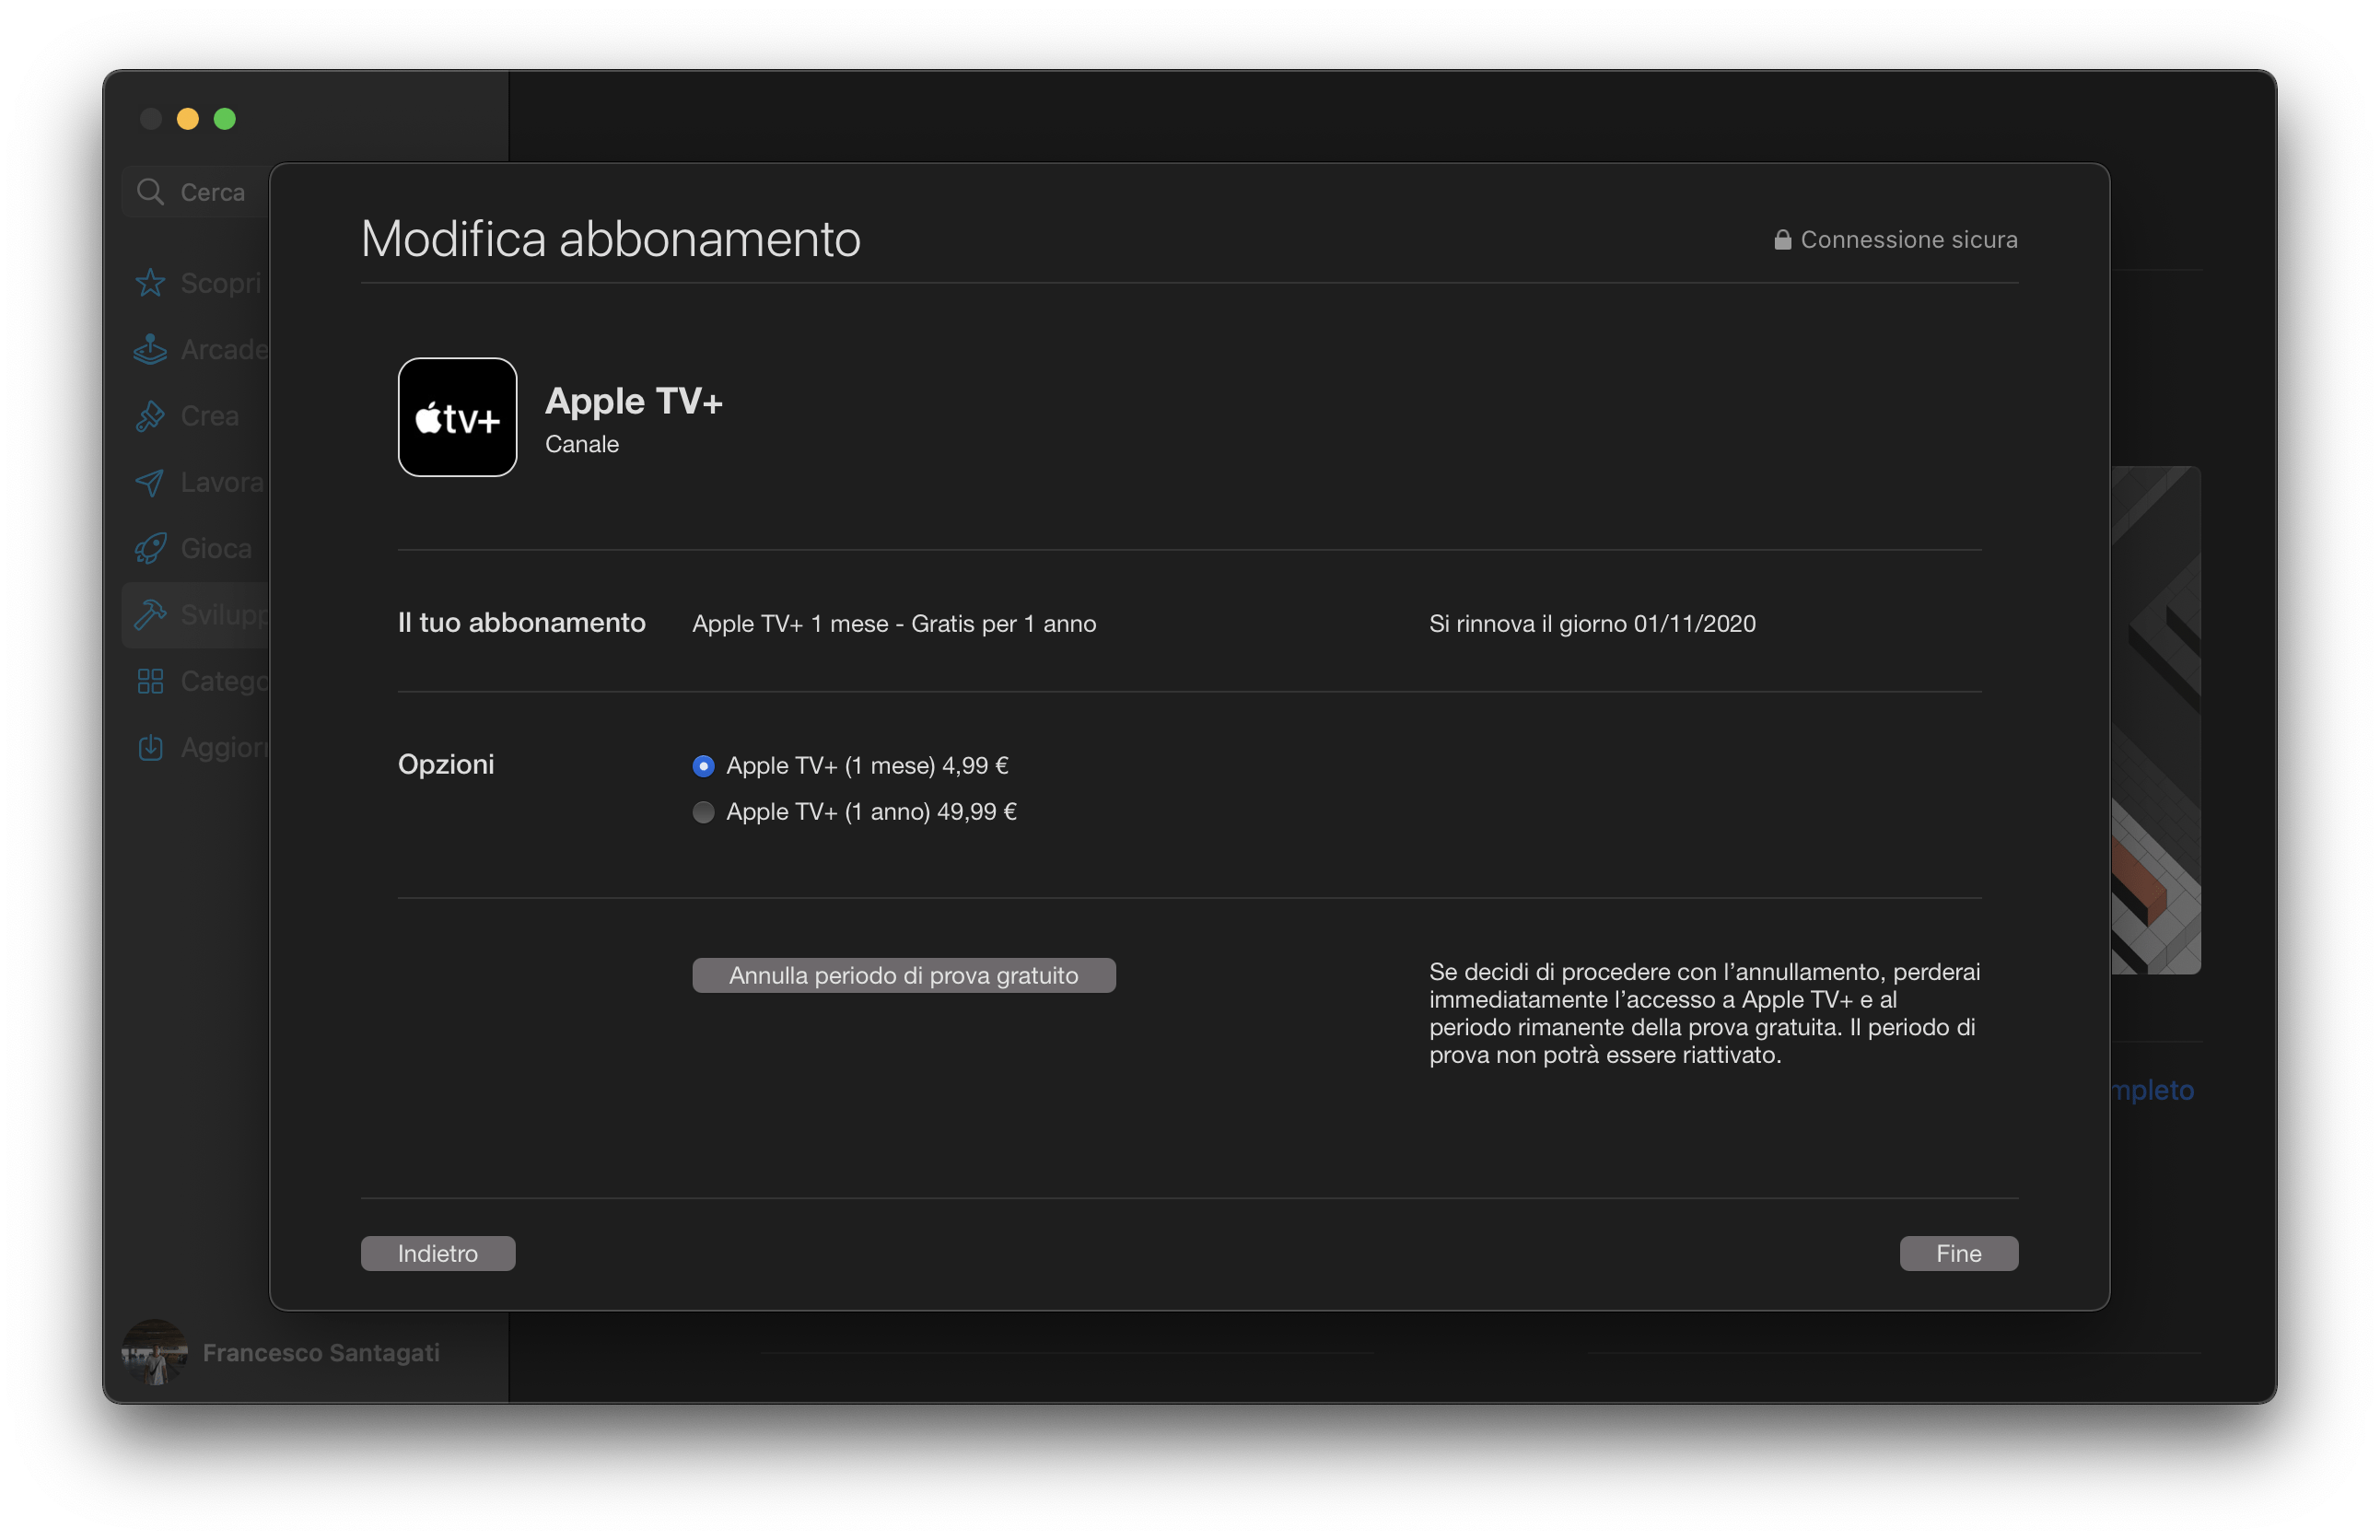Click Francesco Santagati account avatar
Viewport: 2380px width, 1540px height.
coord(155,1352)
